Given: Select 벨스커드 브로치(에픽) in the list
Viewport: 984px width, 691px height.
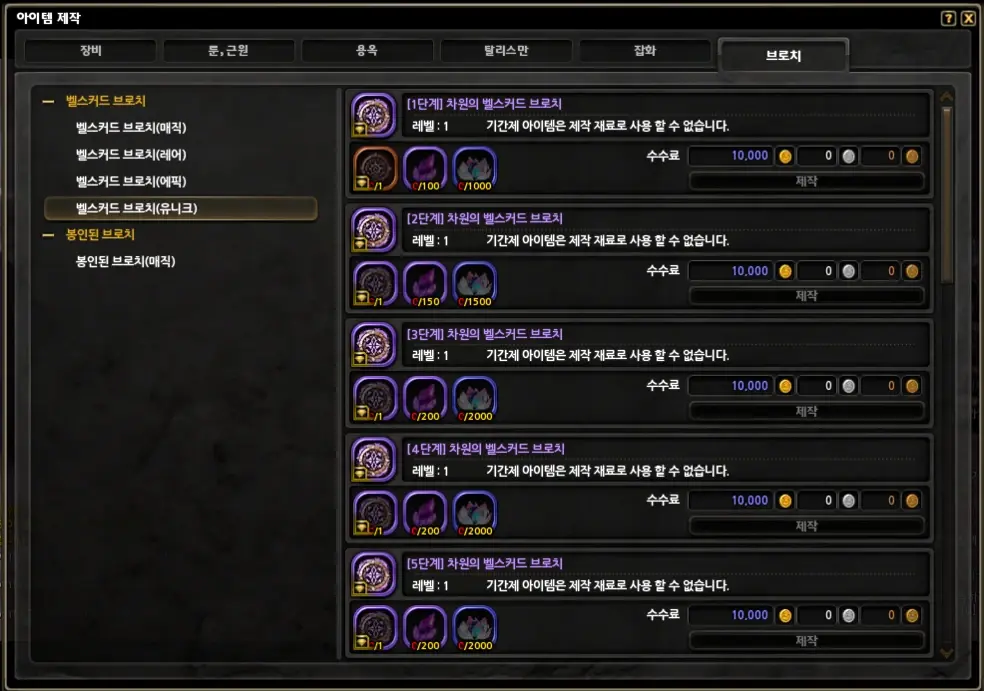Looking at the screenshot, I should 131,181.
